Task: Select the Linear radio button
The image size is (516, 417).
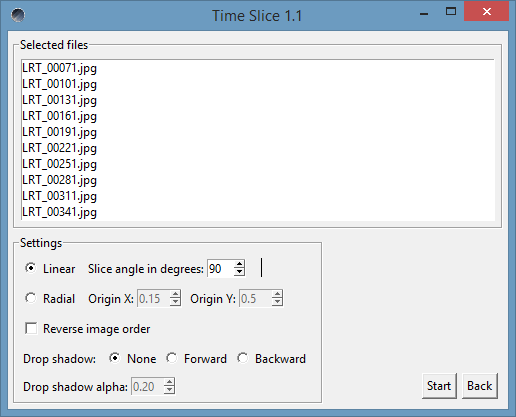Action: 31,268
